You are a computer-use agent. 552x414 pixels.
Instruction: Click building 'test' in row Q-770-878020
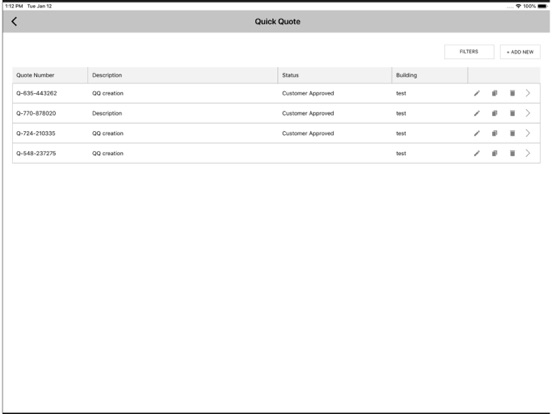point(401,113)
